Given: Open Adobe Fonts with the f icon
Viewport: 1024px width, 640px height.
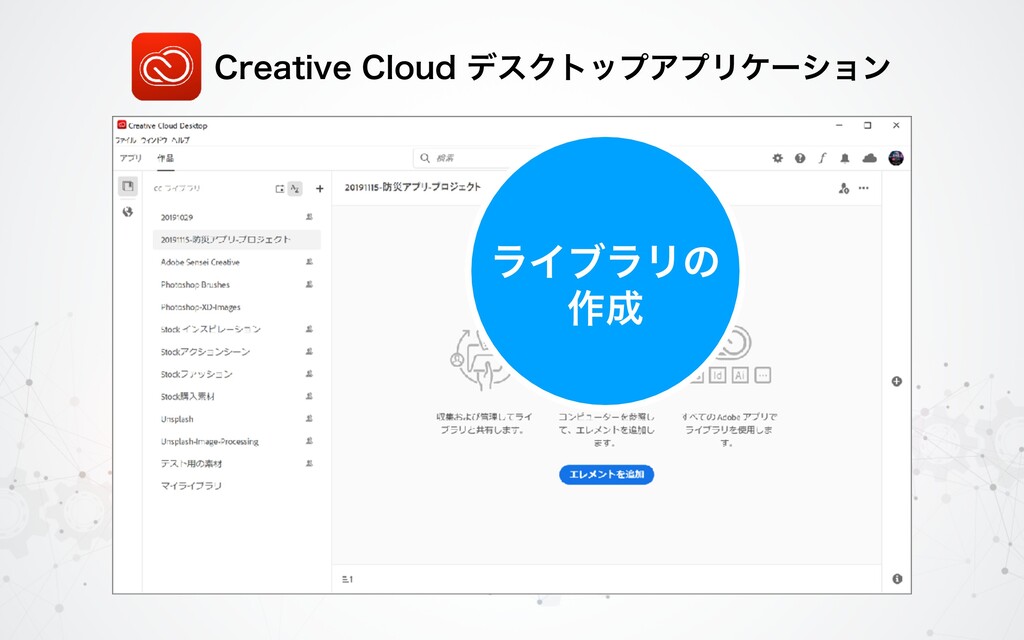Looking at the screenshot, I should pos(822,158).
